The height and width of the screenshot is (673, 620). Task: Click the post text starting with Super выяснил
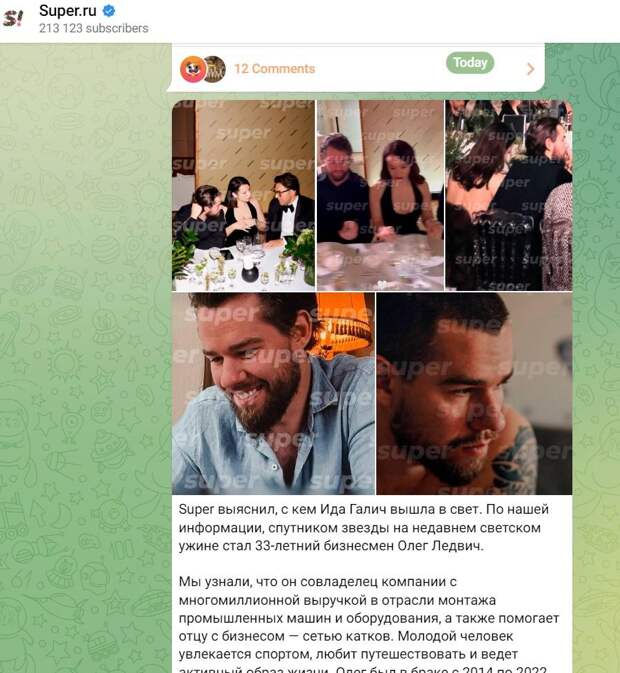[x=363, y=527]
